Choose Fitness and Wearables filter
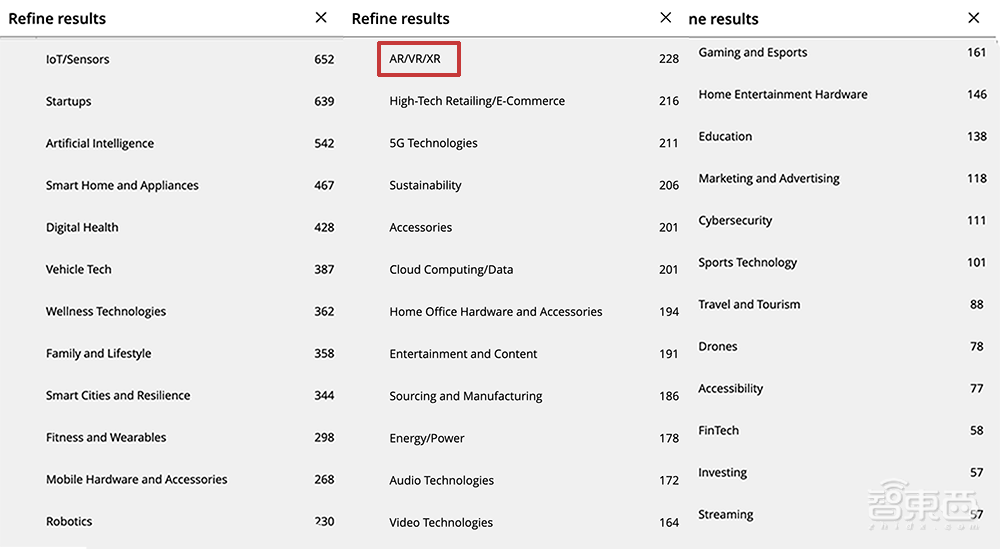This screenshot has height=549, width=1000. [106, 437]
